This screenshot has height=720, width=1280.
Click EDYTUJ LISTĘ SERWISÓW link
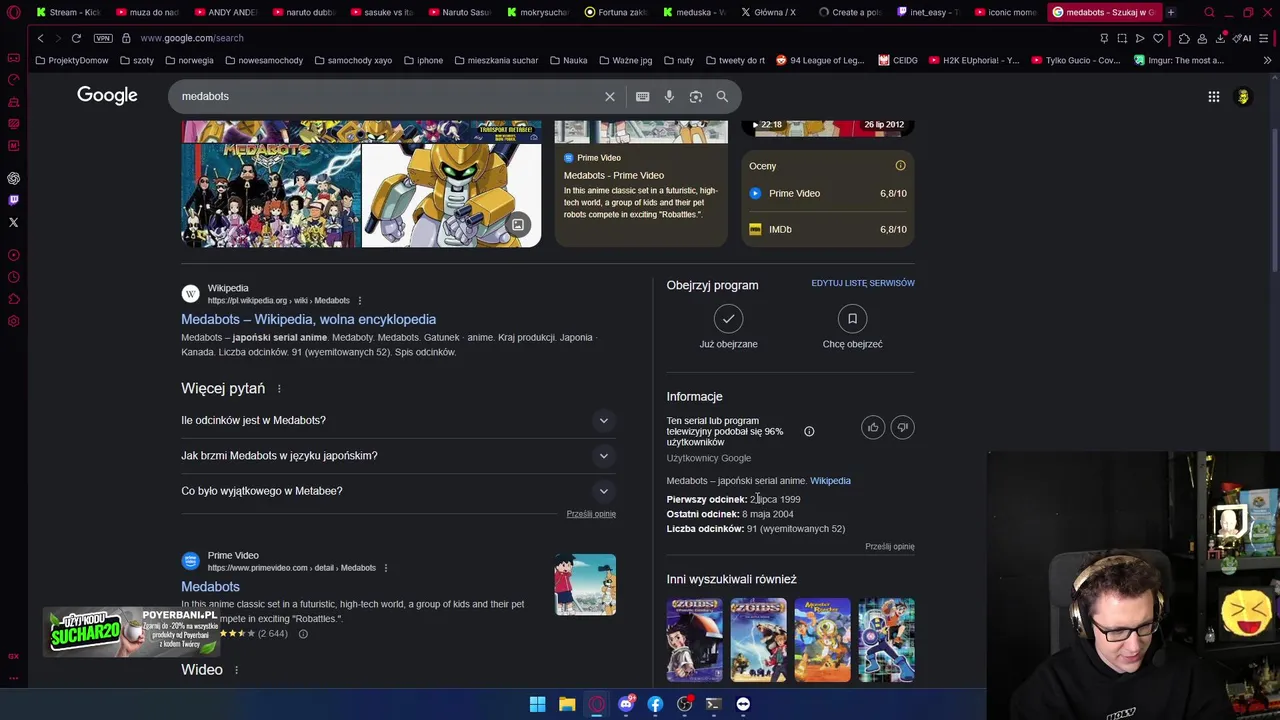click(x=863, y=283)
